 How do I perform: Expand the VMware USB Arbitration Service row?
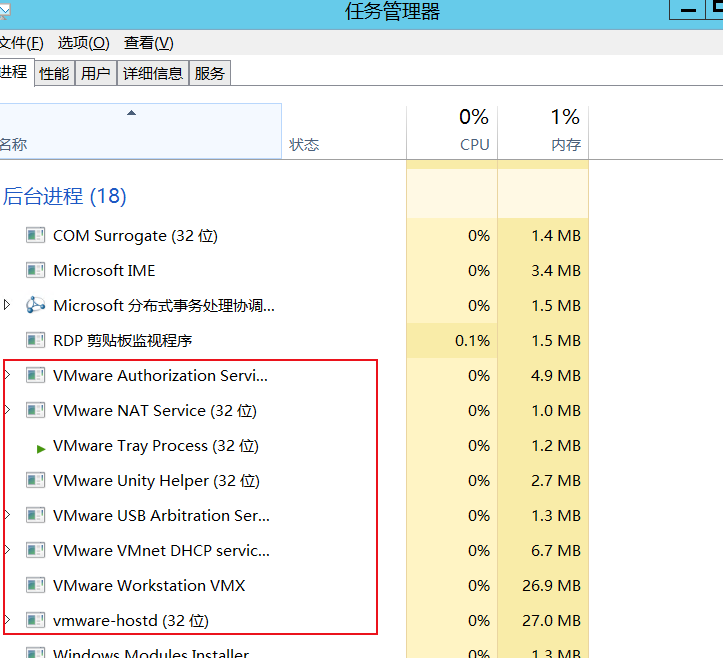pos(7,515)
